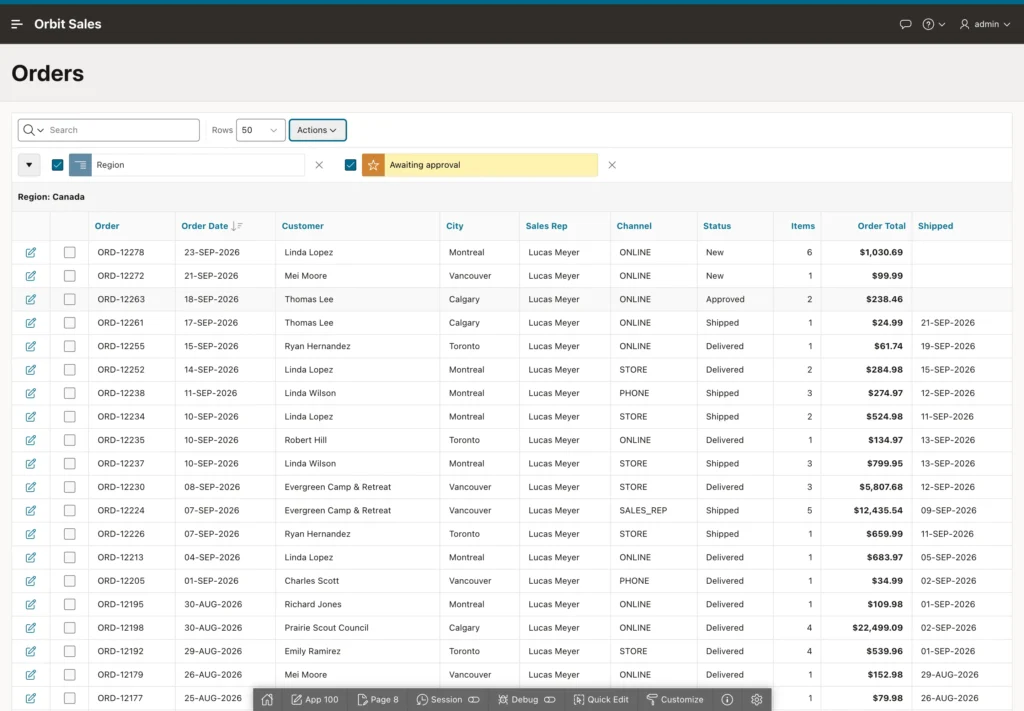Image resolution: width=1024 pixels, height=711 pixels.
Task: Open developer toolbar settings gear
Action: point(756,699)
